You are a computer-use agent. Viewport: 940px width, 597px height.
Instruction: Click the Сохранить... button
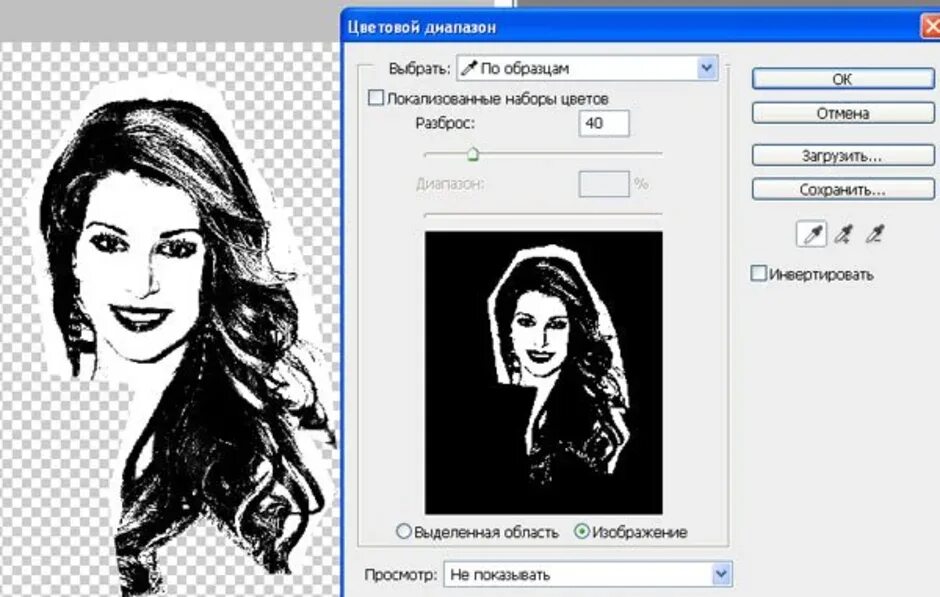click(843, 190)
